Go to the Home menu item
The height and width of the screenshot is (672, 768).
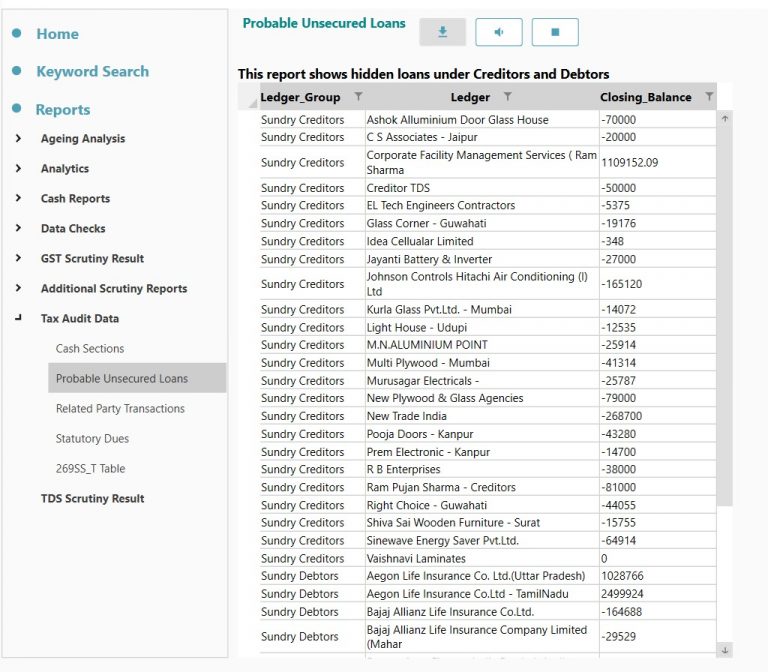57,34
